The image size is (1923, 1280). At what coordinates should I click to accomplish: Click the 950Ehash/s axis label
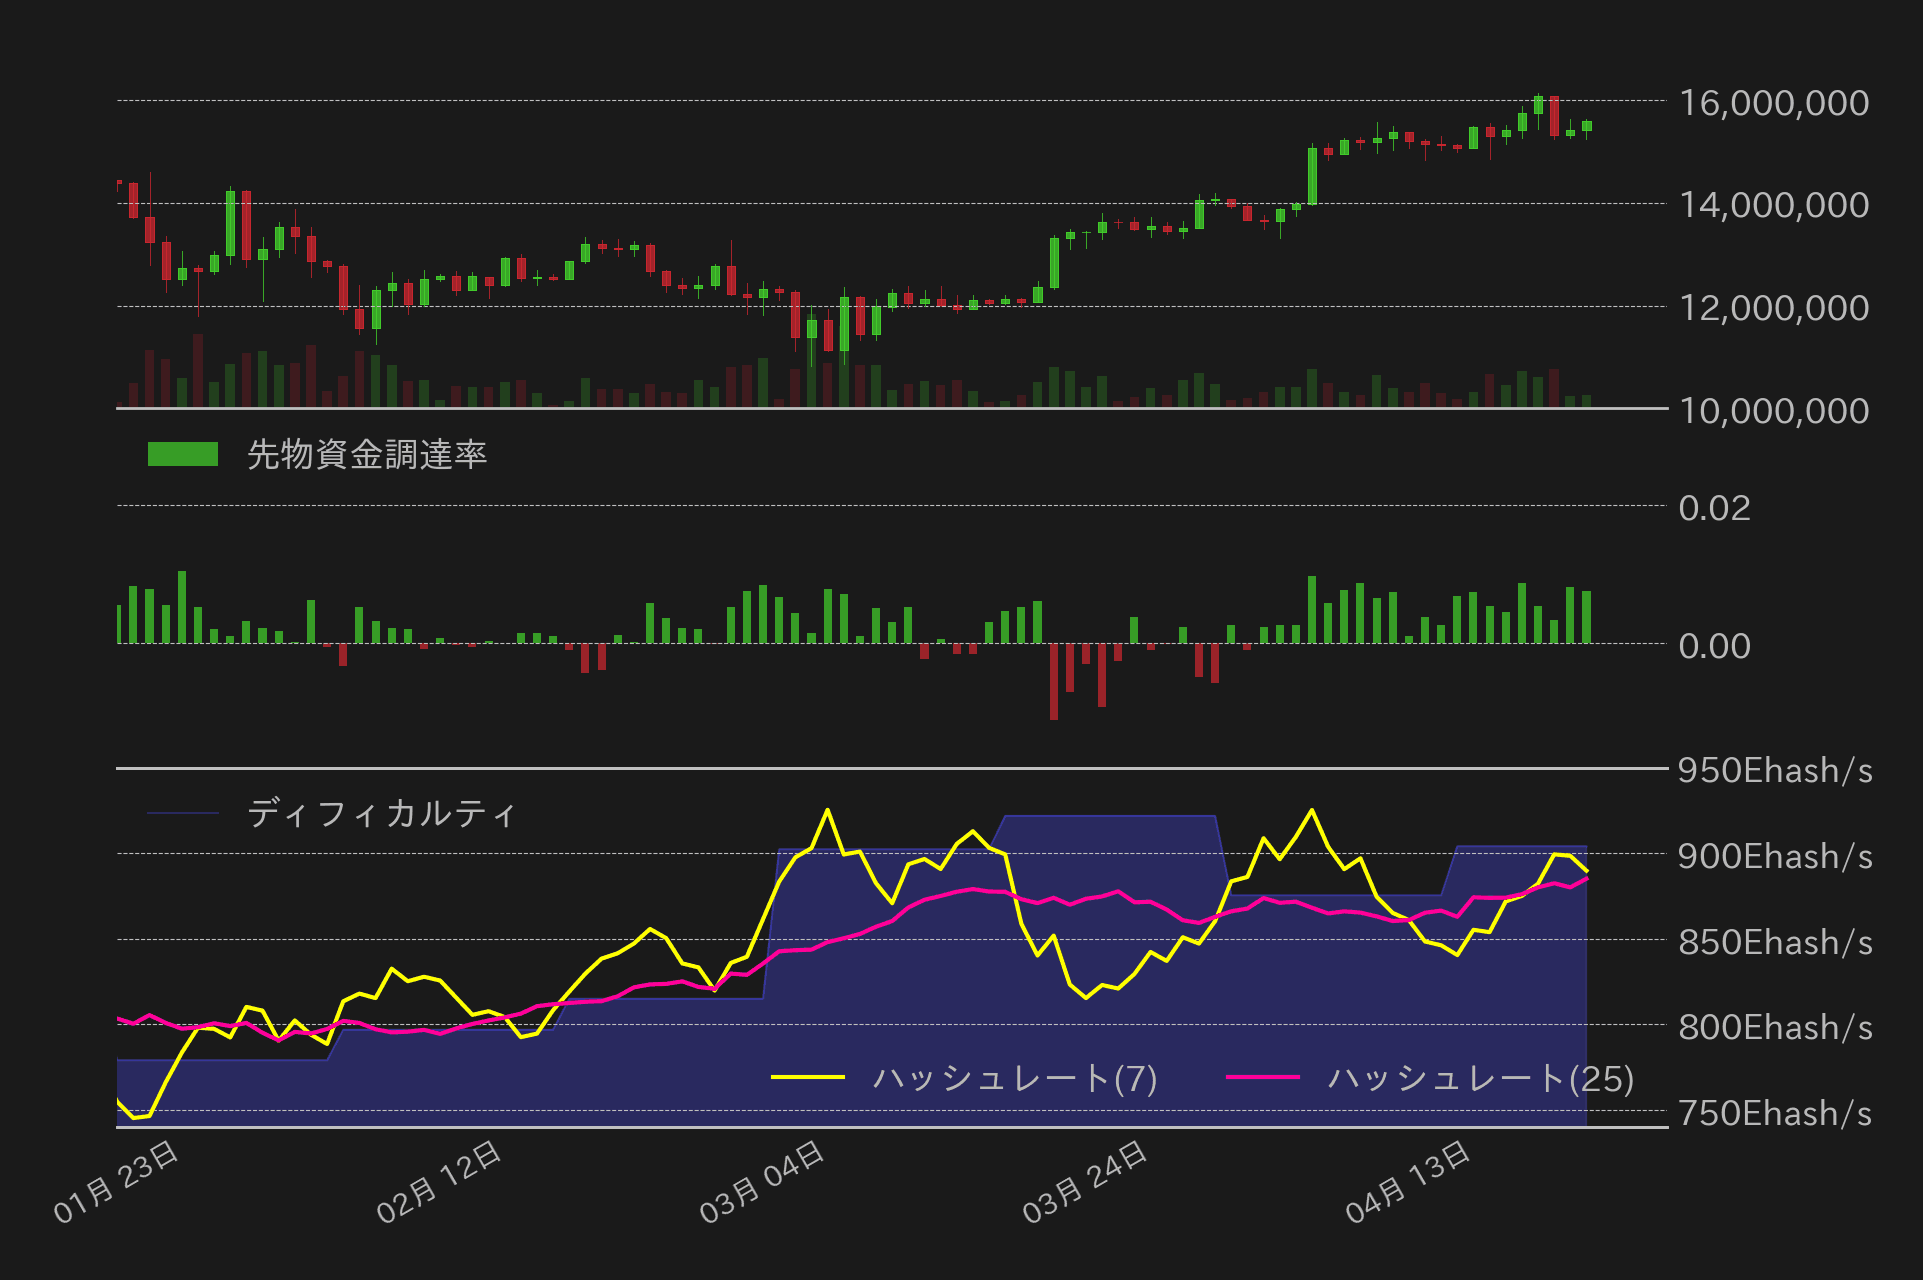[x=1774, y=770]
